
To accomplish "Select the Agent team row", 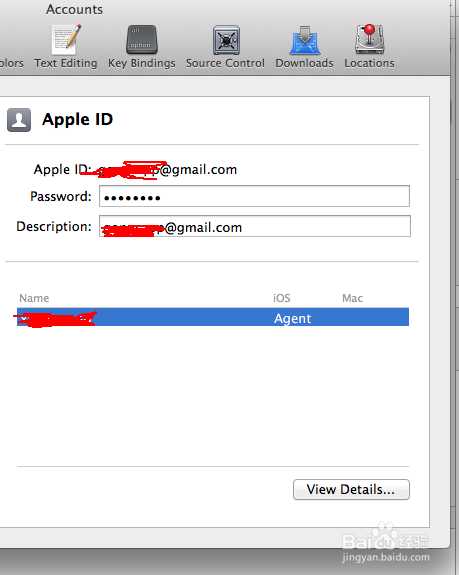I will tap(213, 317).
